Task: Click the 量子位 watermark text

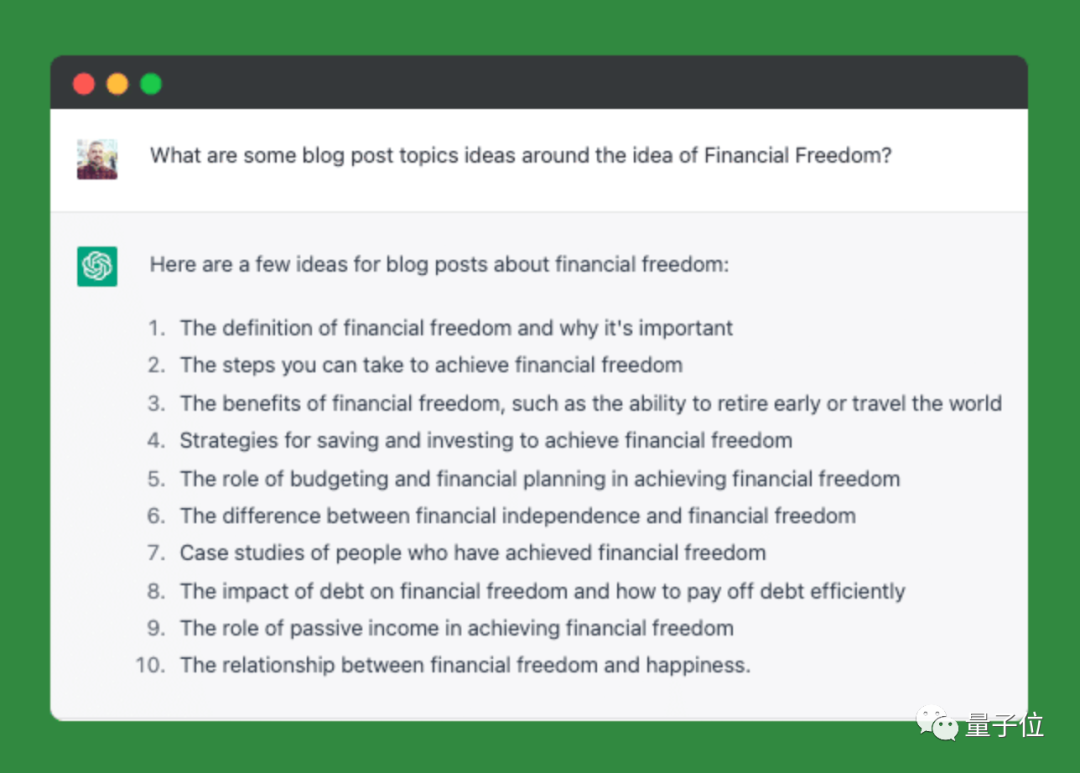Action: [x=1004, y=725]
